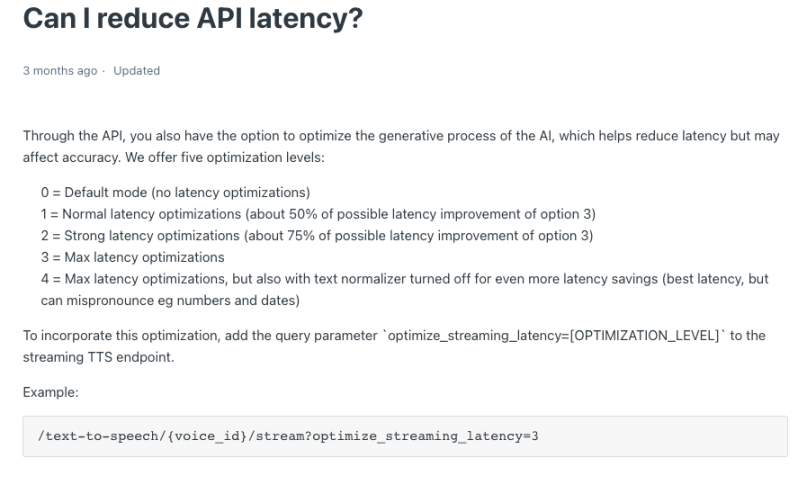Click "/text-to-speech" in the code example
798x485 pixels.
coord(82,437)
